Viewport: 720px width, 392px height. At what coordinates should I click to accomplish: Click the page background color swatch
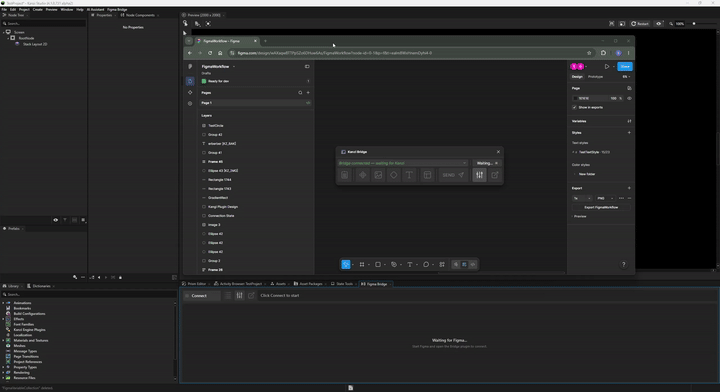click(x=575, y=98)
